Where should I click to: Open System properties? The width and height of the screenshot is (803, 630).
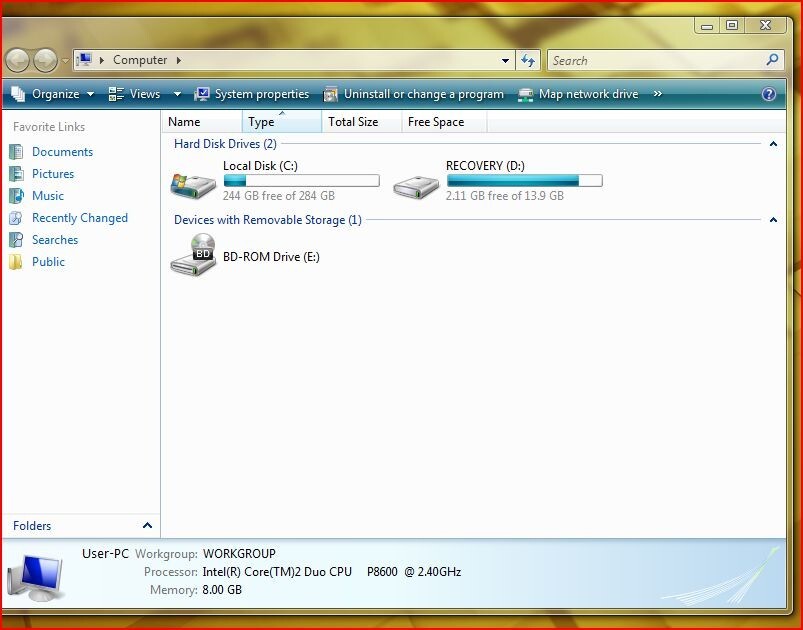(252, 94)
